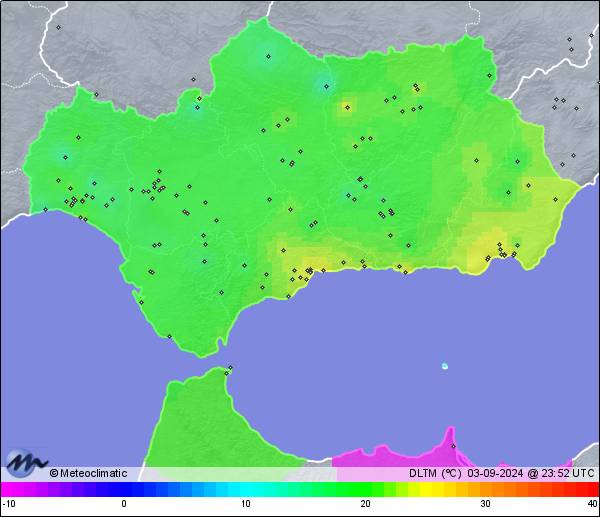Click the 20 label on the temperature scale
The image size is (600, 517).
click(365, 503)
